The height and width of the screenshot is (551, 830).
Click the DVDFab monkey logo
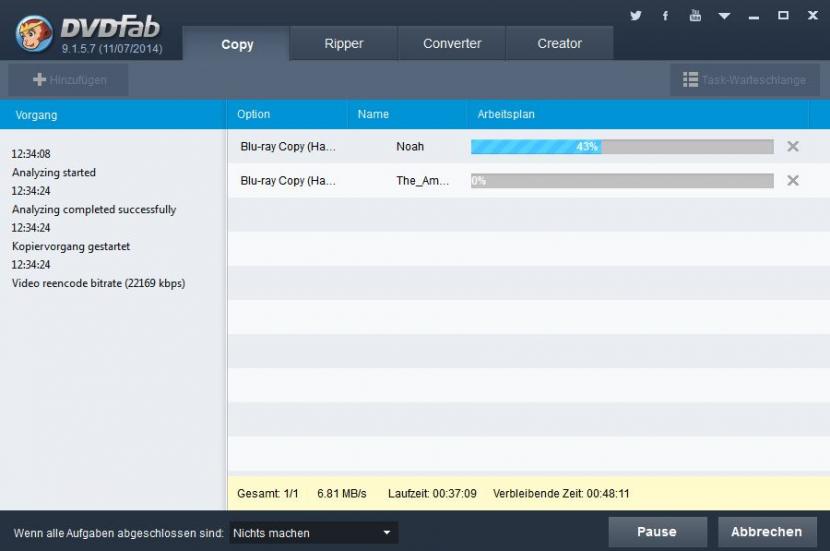(x=34, y=33)
